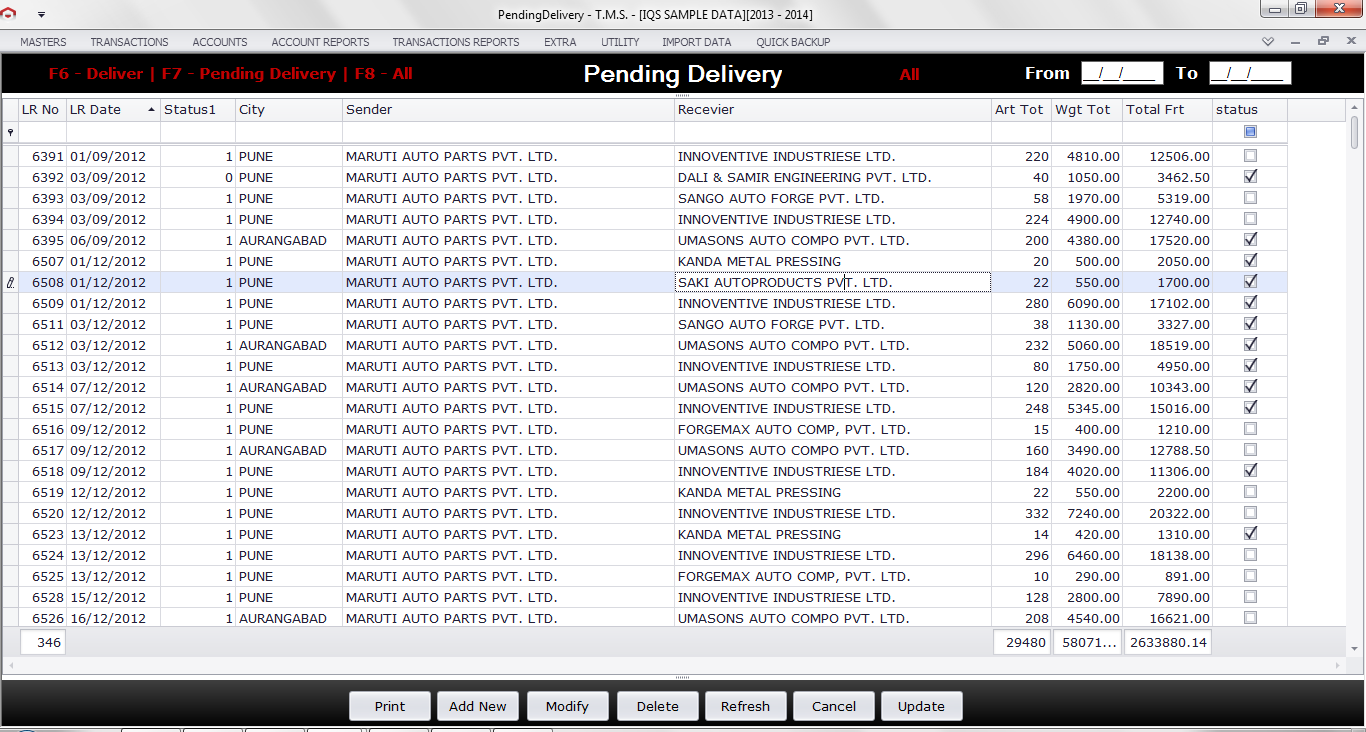
Task: Click the horizontal scrollbar left arrow
Action: pyautogui.click(x=9, y=665)
